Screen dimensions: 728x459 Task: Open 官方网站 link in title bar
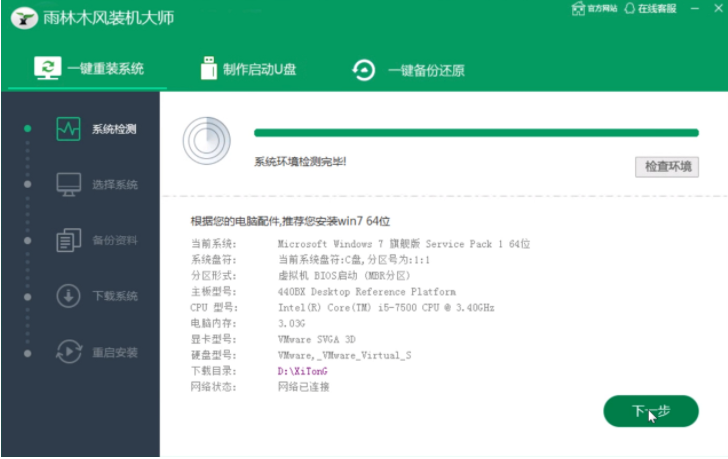point(594,8)
